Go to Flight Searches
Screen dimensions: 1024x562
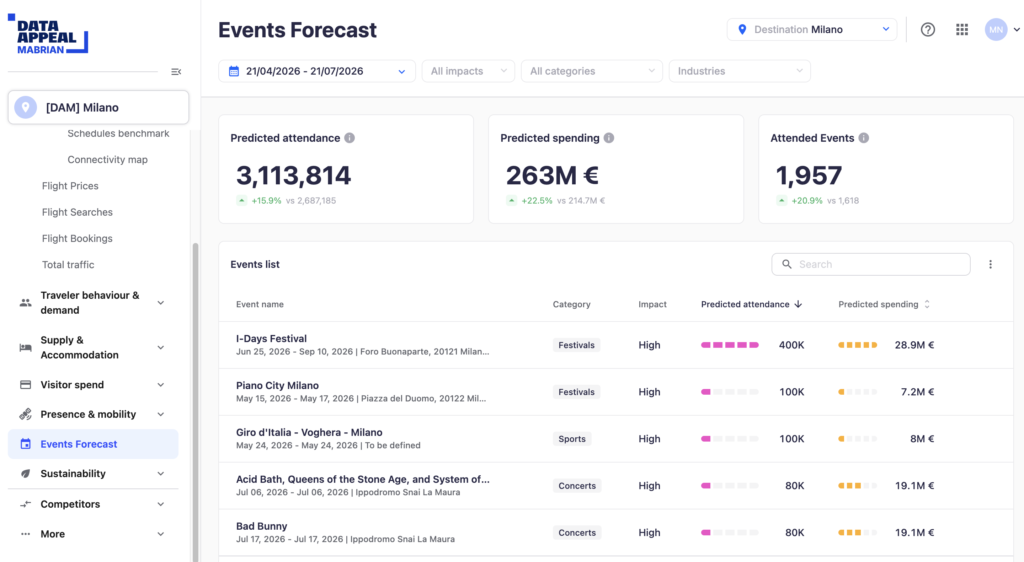(x=77, y=212)
